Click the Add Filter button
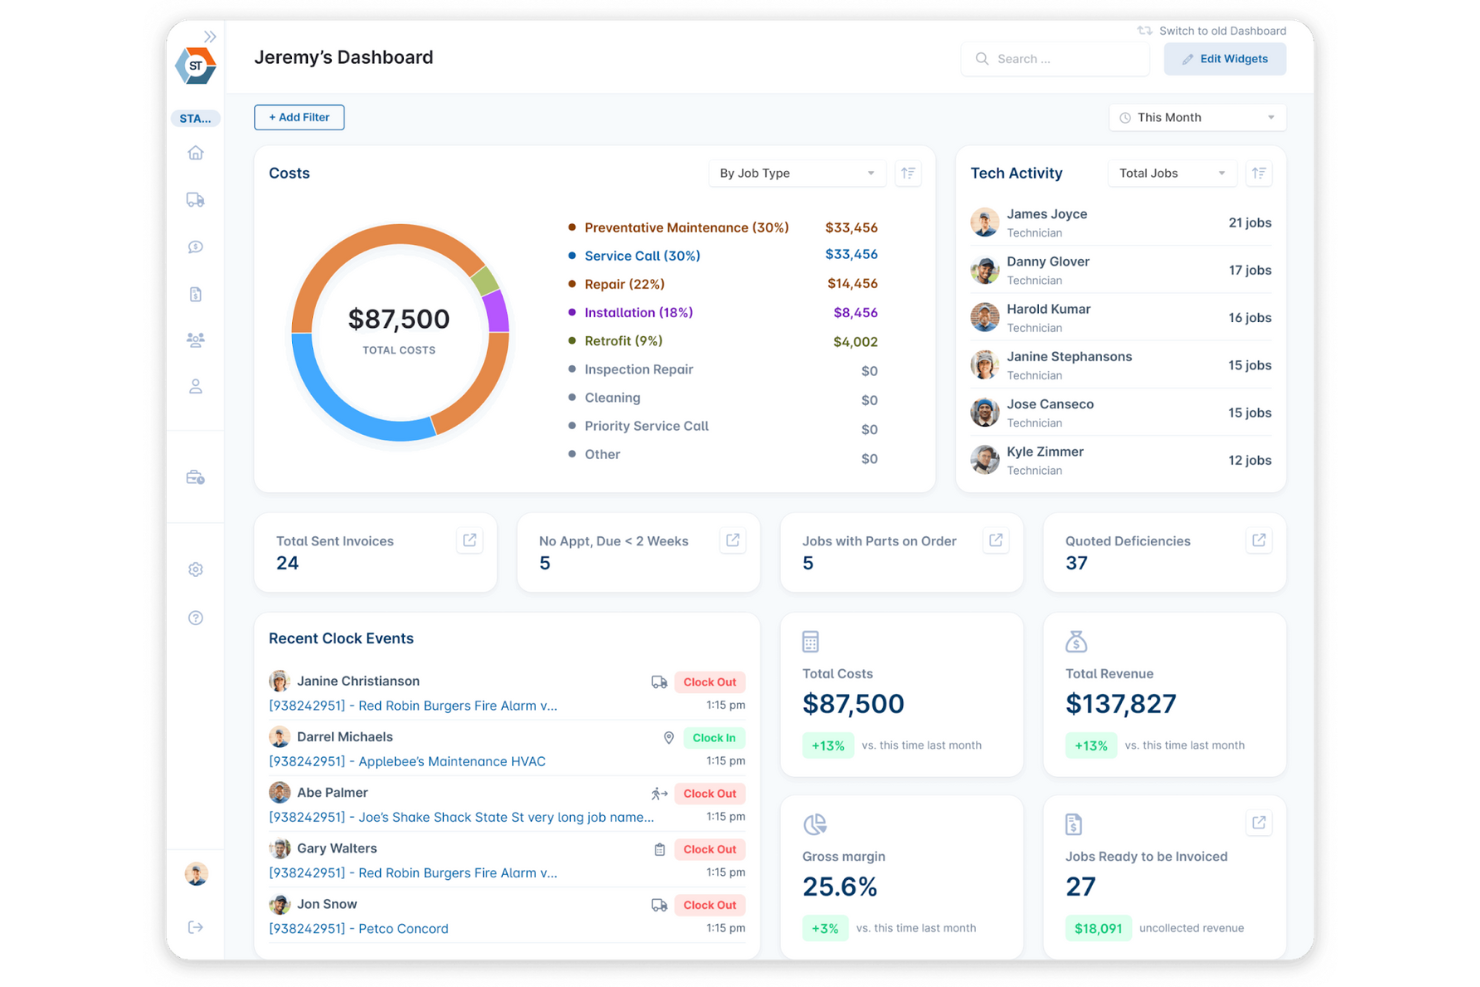Image resolution: width=1480 pixels, height=987 pixels. [x=299, y=117]
